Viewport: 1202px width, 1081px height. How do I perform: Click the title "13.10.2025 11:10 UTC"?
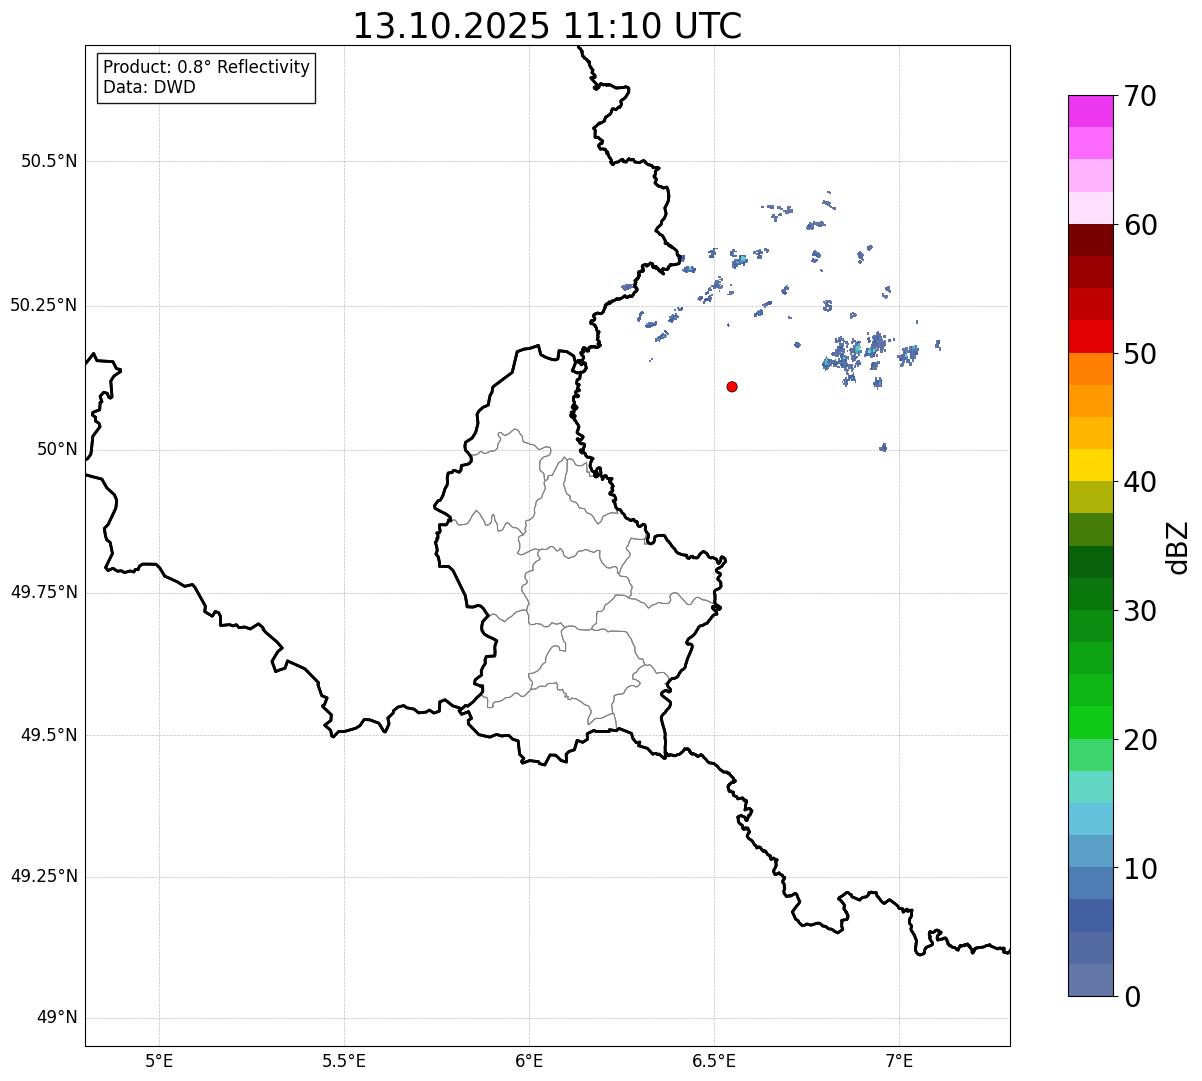[x=547, y=26]
